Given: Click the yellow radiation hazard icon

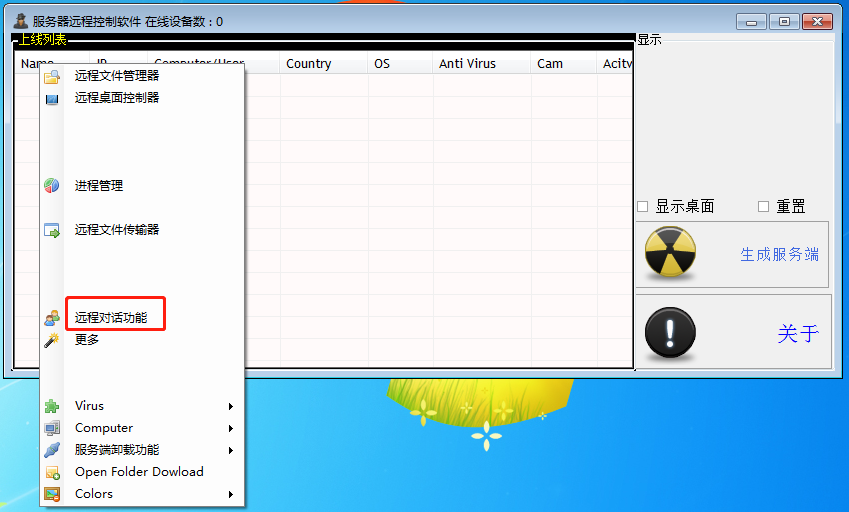Looking at the screenshot, I should tap(669, 253).
